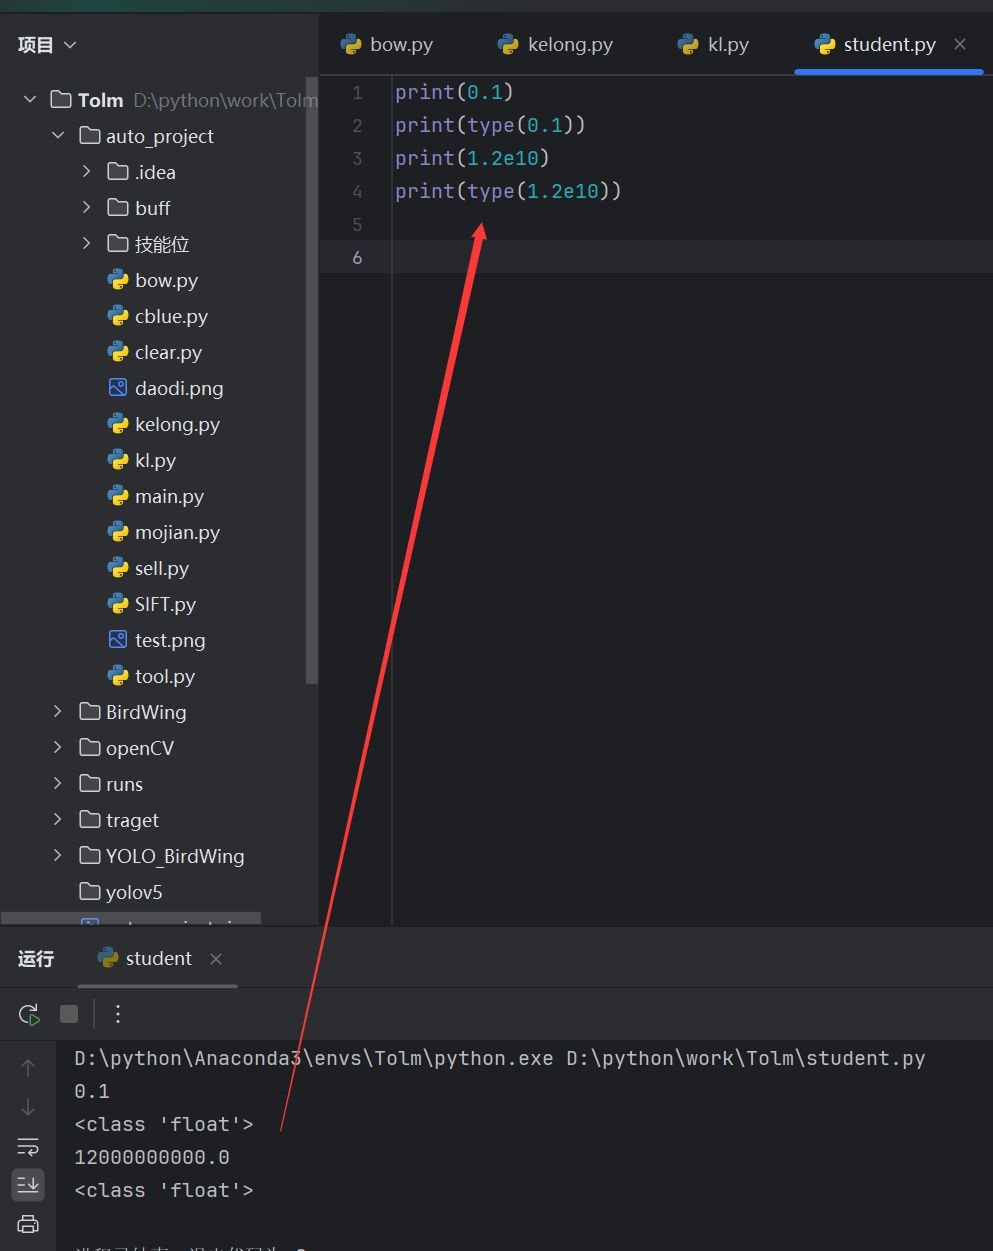Toggle soft-wrap in run console
Viewport: 993px width, 1251px height.
[x=28, y=1146]
